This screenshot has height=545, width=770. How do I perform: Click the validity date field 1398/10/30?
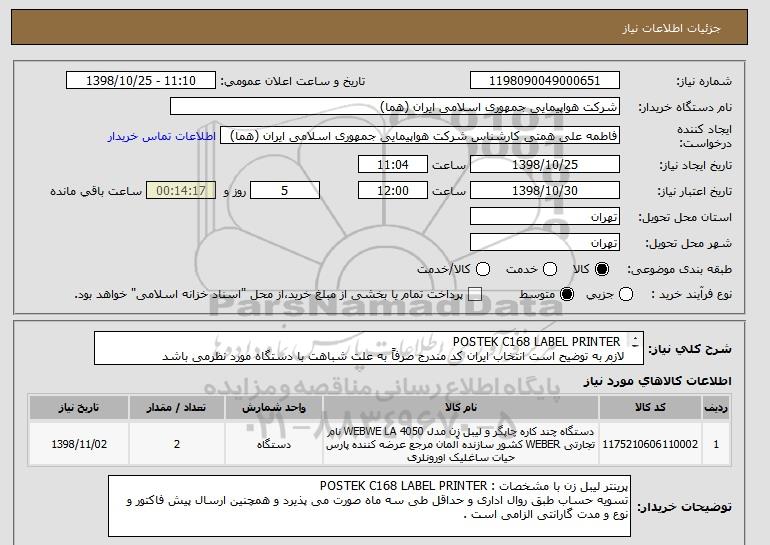pos(545,191)
